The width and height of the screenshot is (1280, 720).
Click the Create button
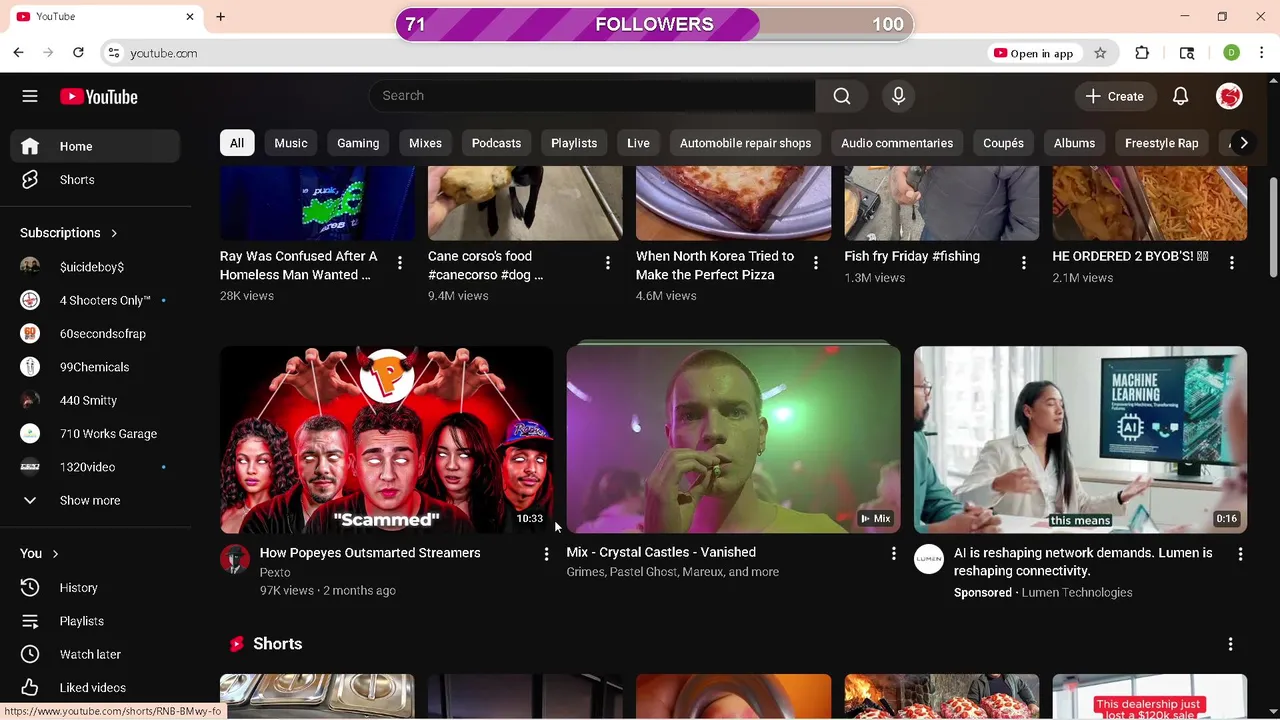click(1115, 96)
